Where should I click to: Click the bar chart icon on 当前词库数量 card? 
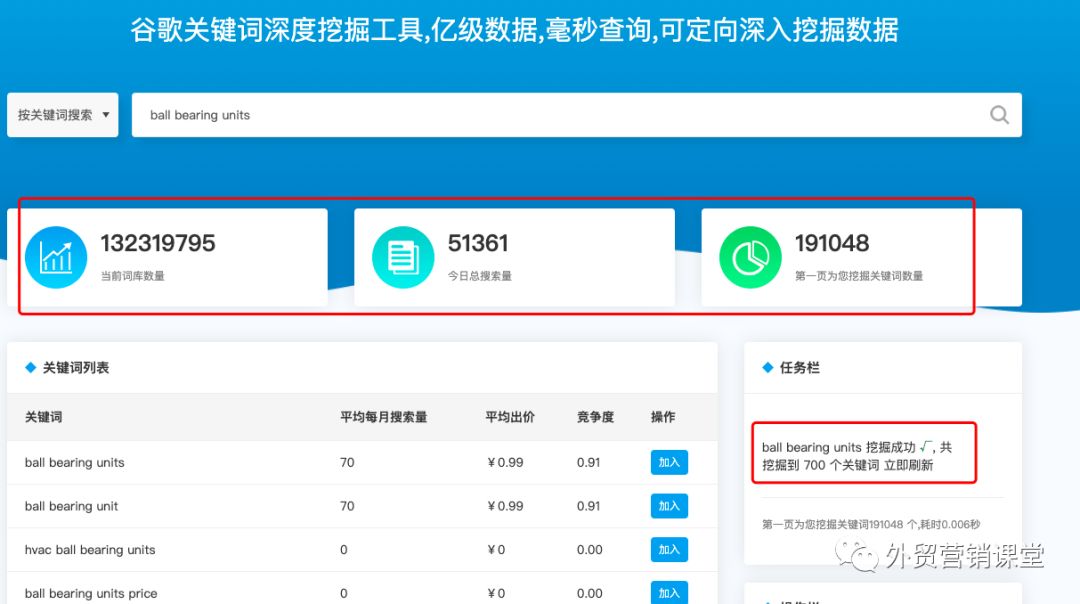point(56,257)
